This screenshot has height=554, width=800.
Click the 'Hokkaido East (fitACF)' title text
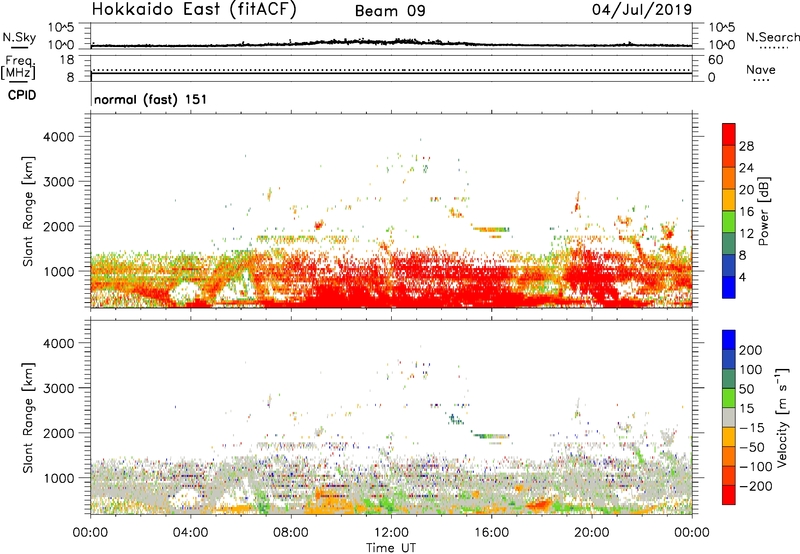click(194, 10)
